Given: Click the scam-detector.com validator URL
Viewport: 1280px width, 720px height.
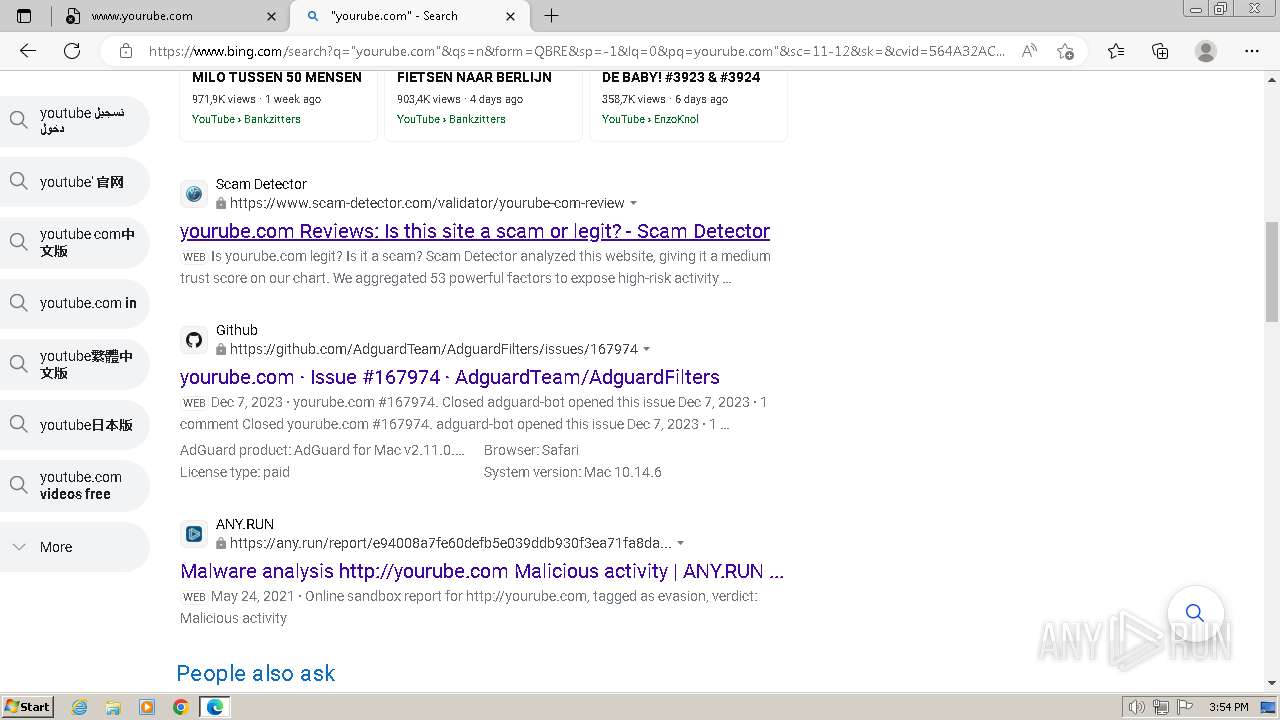Looking at the screenshot, I should pyautogui.click(x=427, y=203).
